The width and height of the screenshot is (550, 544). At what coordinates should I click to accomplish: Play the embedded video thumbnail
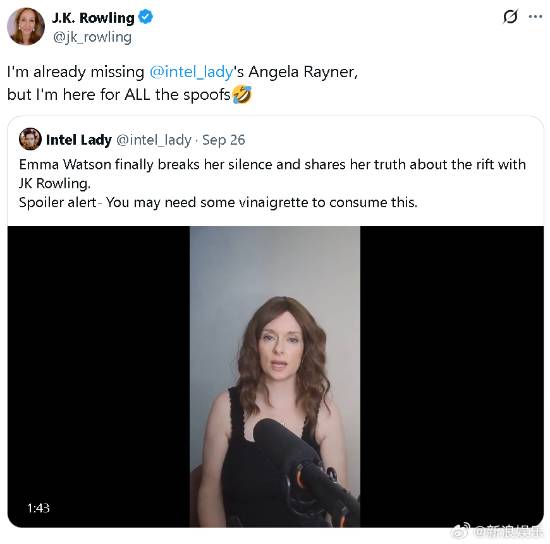coord(275,376)
